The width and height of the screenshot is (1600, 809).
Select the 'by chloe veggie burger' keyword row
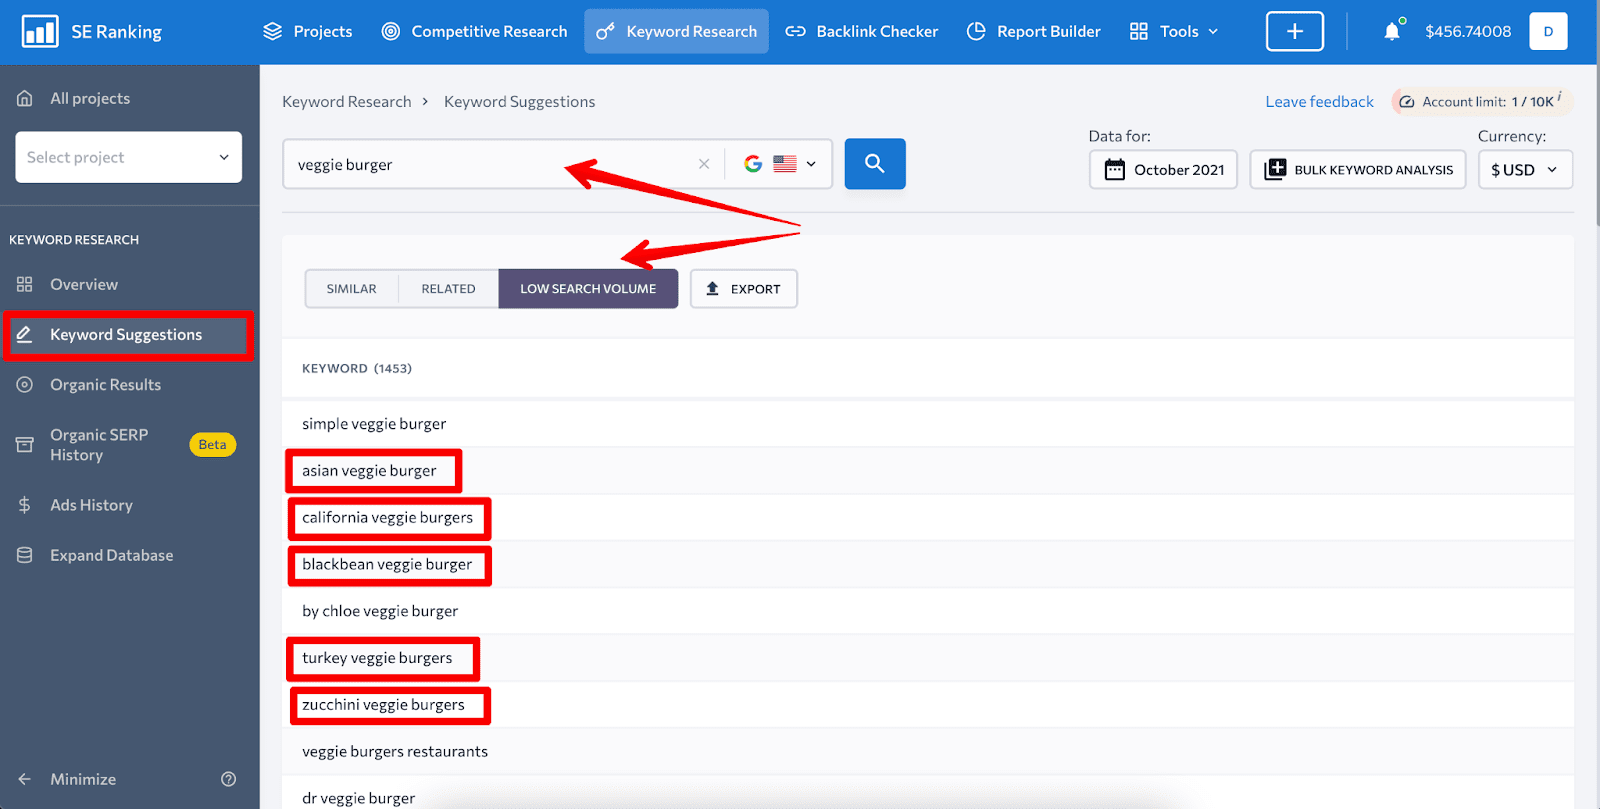(x=928, y=611)
